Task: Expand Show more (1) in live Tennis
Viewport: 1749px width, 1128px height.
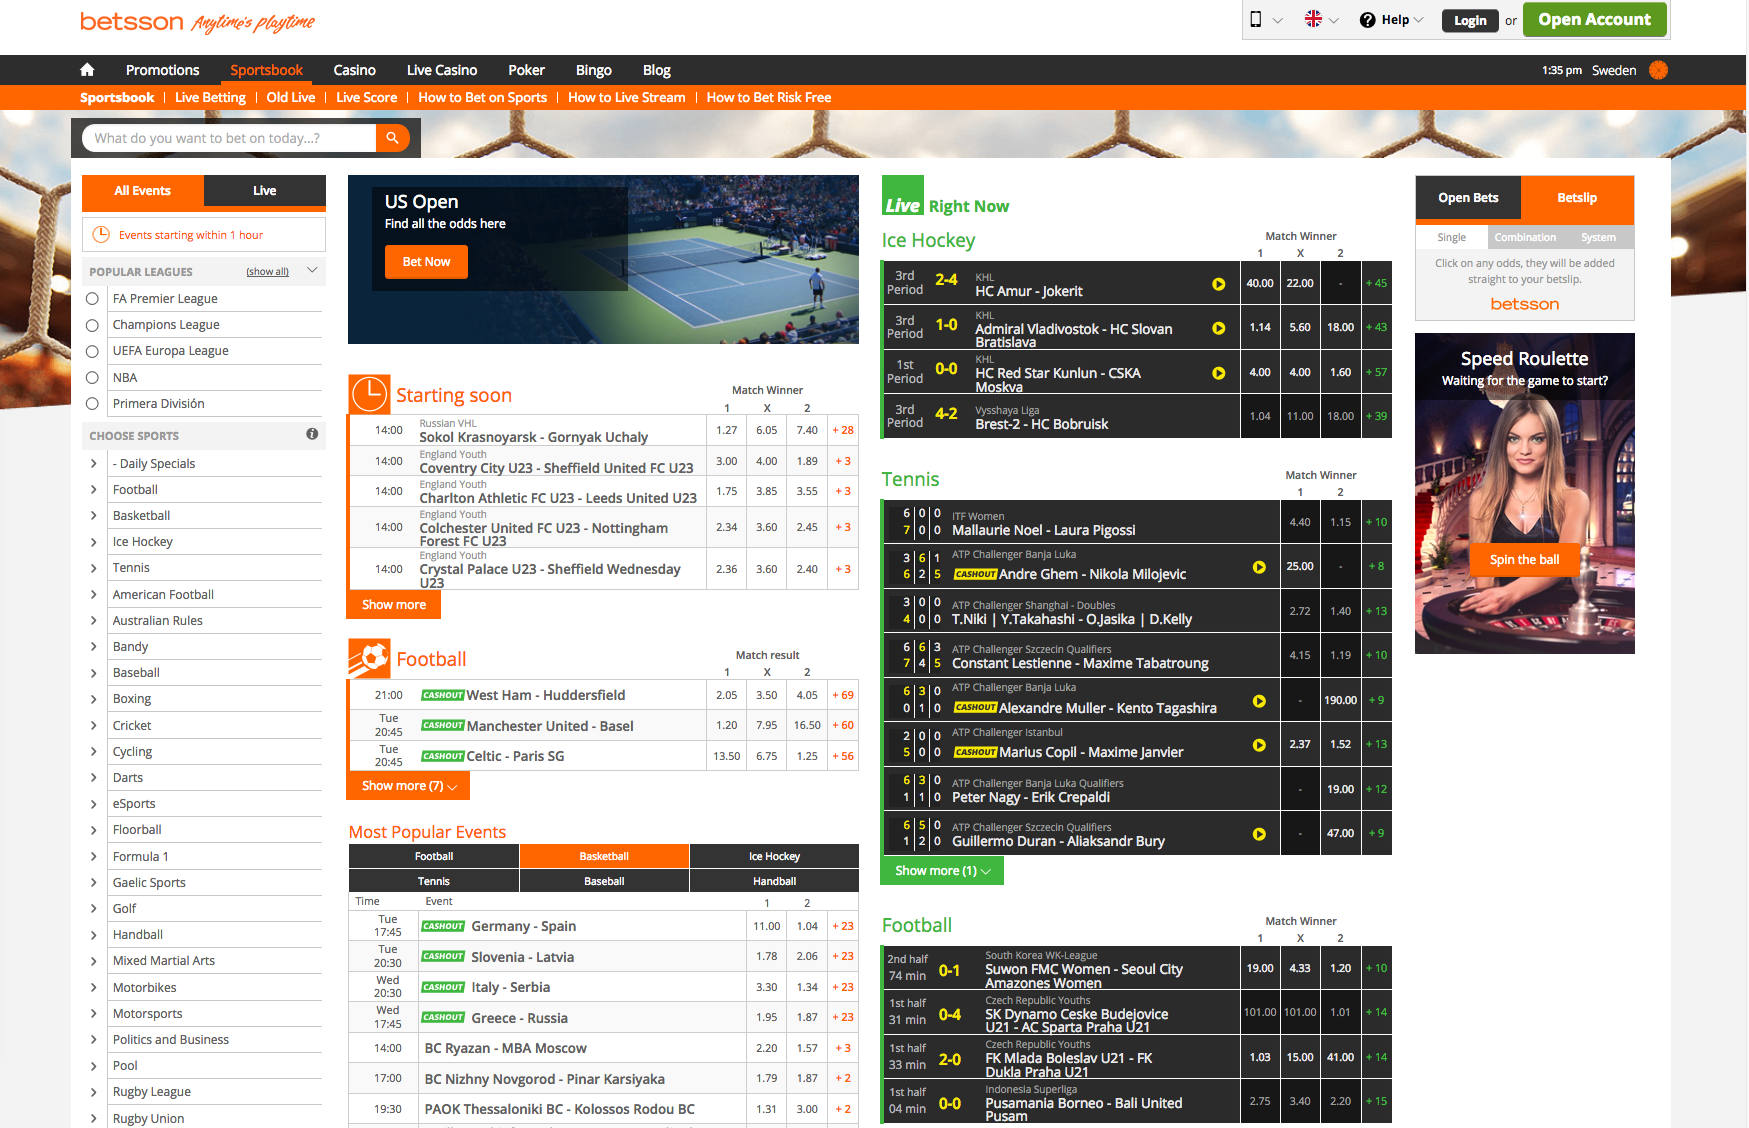Action: click(x=942, y=871)
